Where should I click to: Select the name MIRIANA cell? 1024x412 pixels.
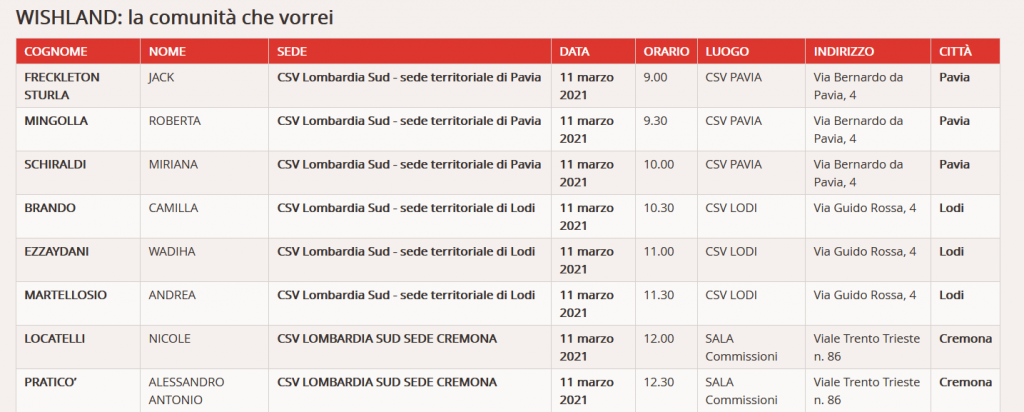(x=173, y=164)
